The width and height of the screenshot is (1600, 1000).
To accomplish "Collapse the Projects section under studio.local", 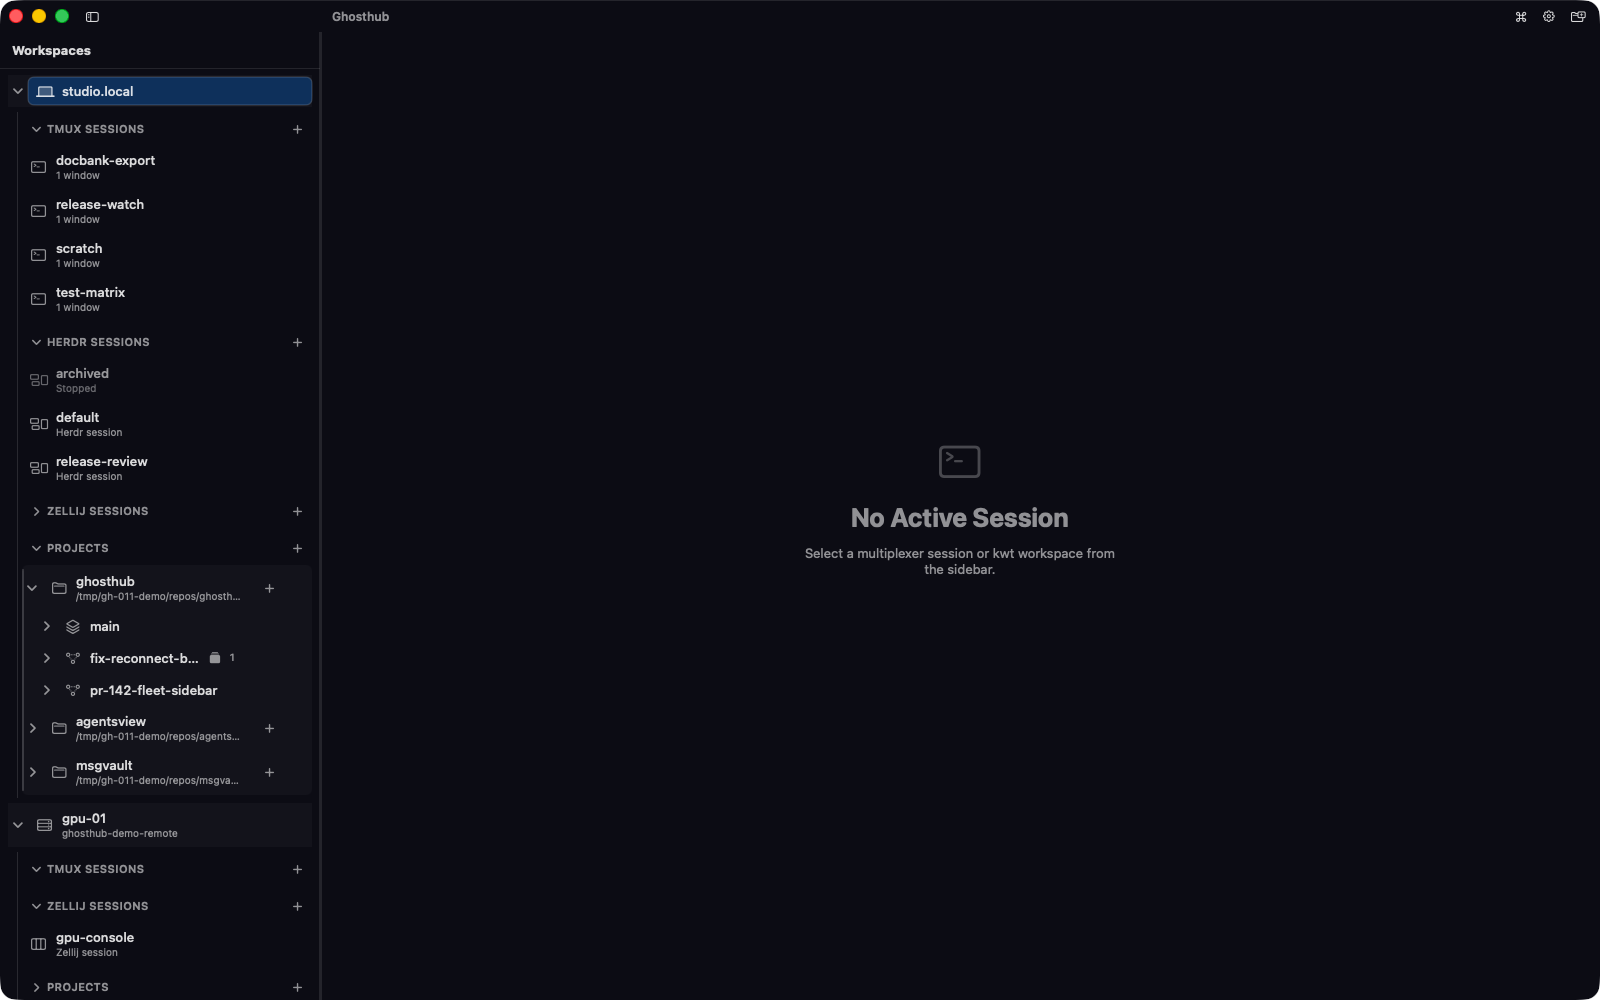I will (36, 548).
